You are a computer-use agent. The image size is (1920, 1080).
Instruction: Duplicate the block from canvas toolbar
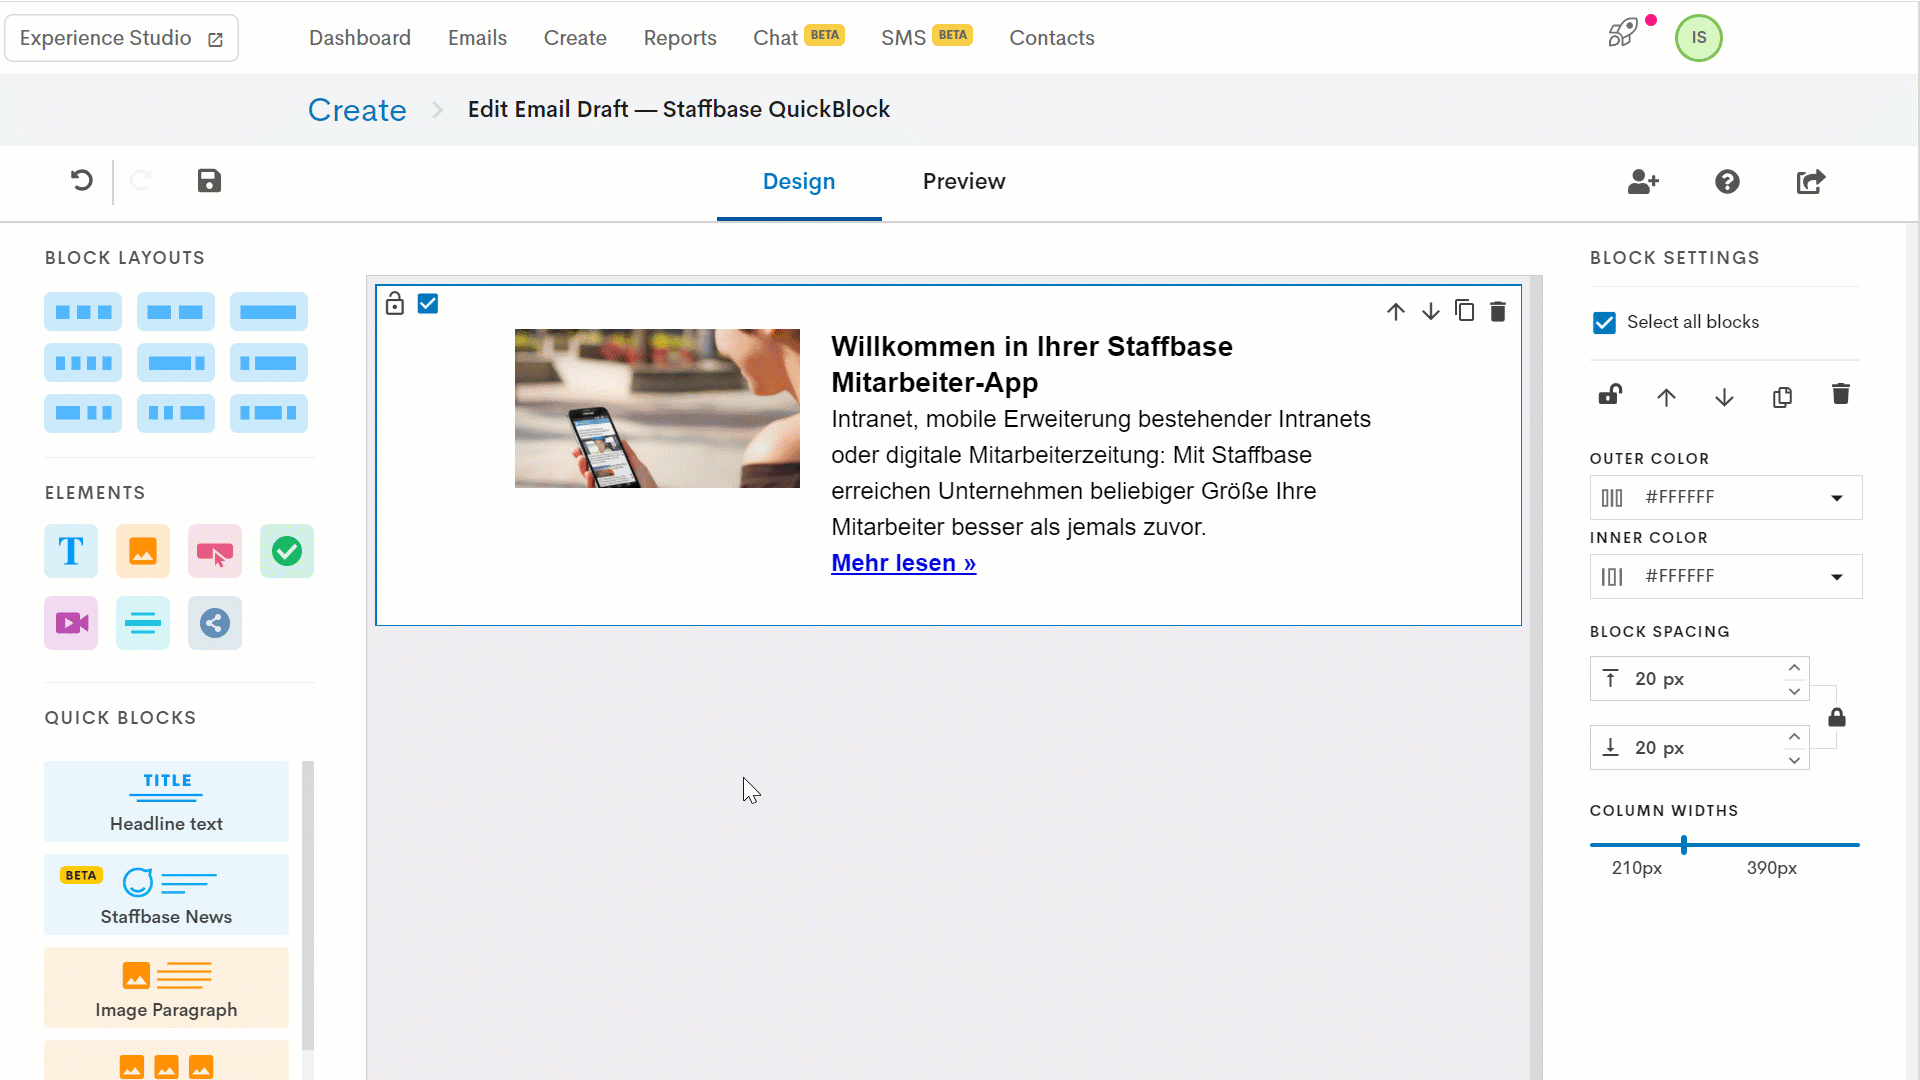point(1465,311)
